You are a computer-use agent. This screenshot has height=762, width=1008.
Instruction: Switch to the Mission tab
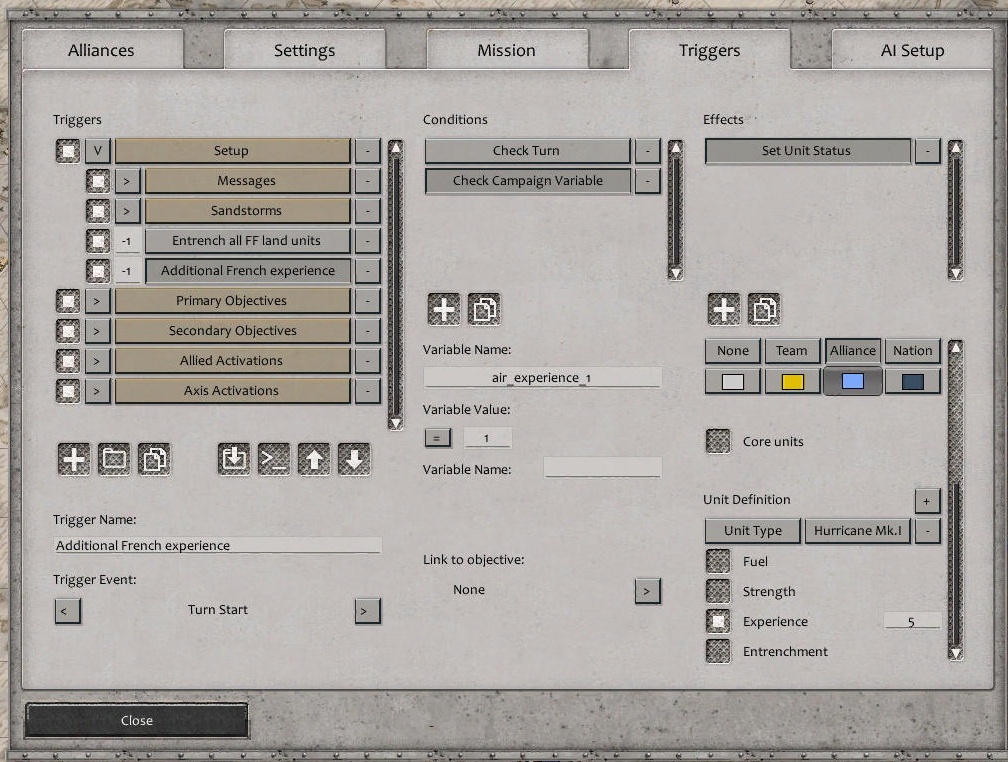coord(506,50)
